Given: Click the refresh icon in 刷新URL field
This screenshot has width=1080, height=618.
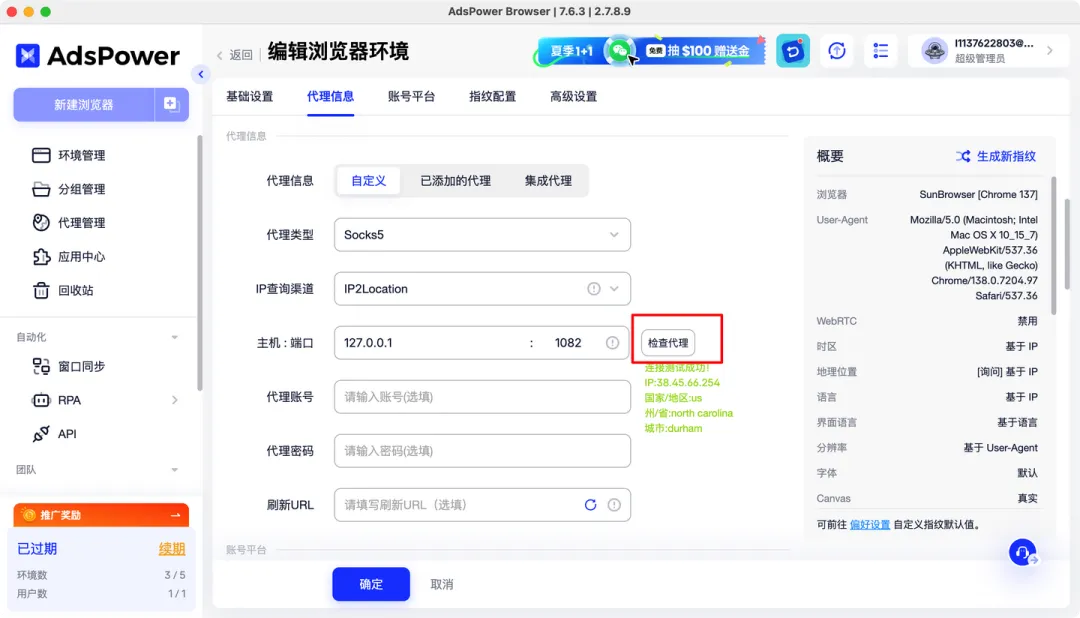Looking at the screenshot, I should click(590, 505).
